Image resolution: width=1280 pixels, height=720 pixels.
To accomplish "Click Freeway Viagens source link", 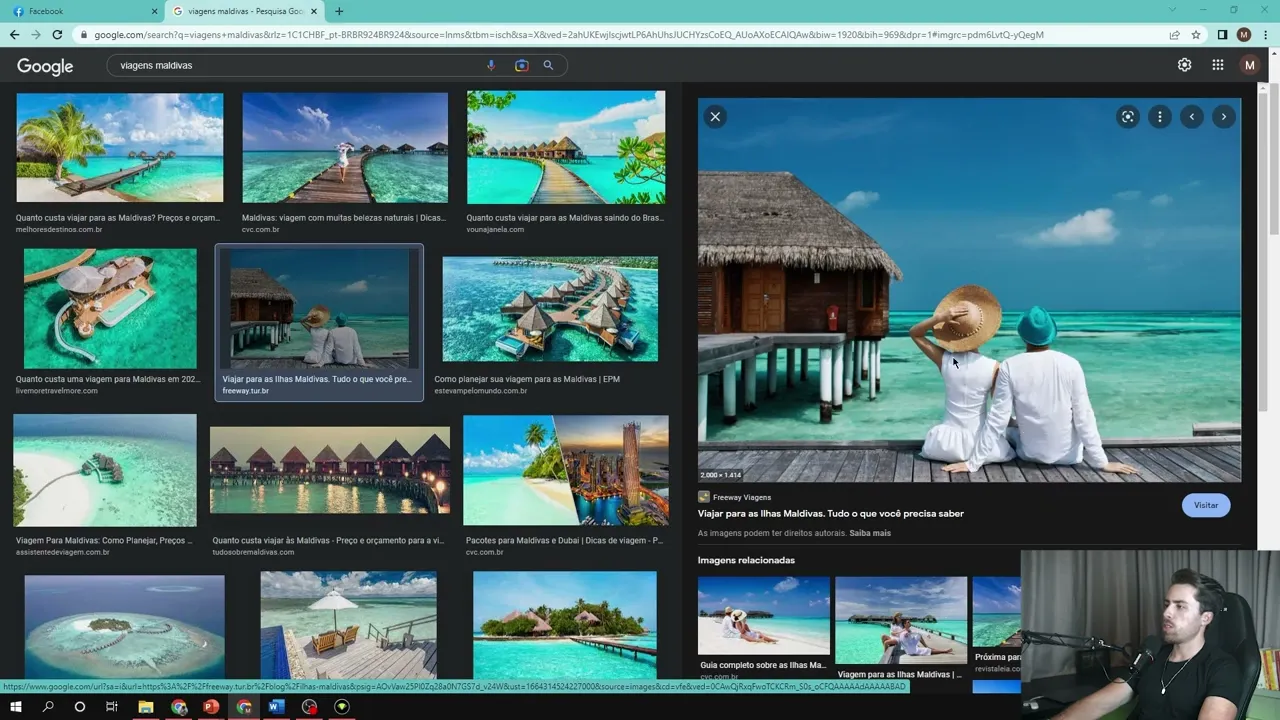I will pos(742,497).
